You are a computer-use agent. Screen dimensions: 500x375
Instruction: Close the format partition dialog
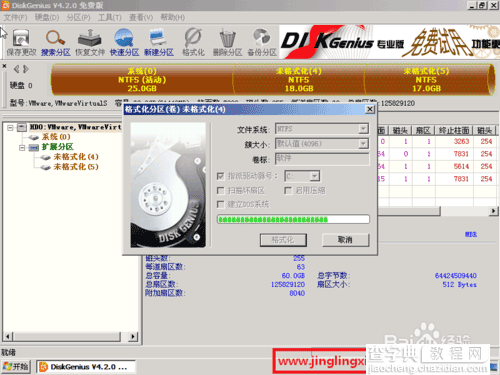(x=370, y=109)
